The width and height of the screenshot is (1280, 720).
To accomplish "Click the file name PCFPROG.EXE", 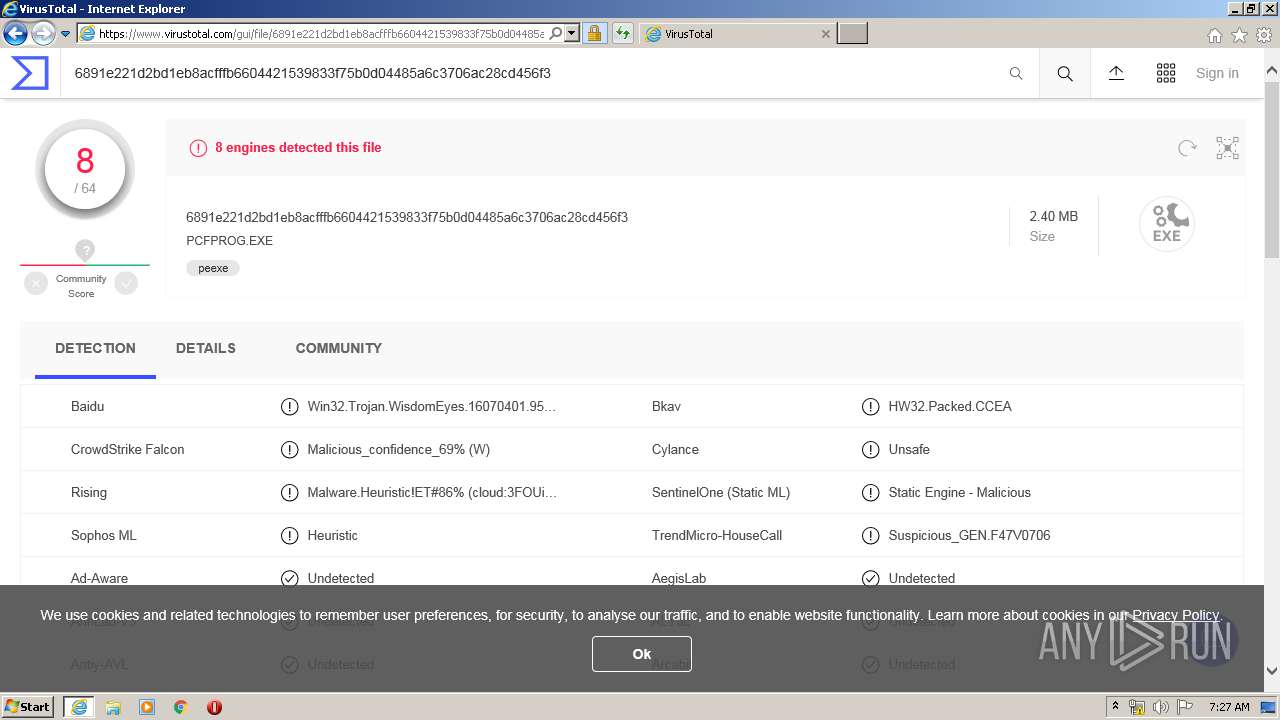I will 229,241.
